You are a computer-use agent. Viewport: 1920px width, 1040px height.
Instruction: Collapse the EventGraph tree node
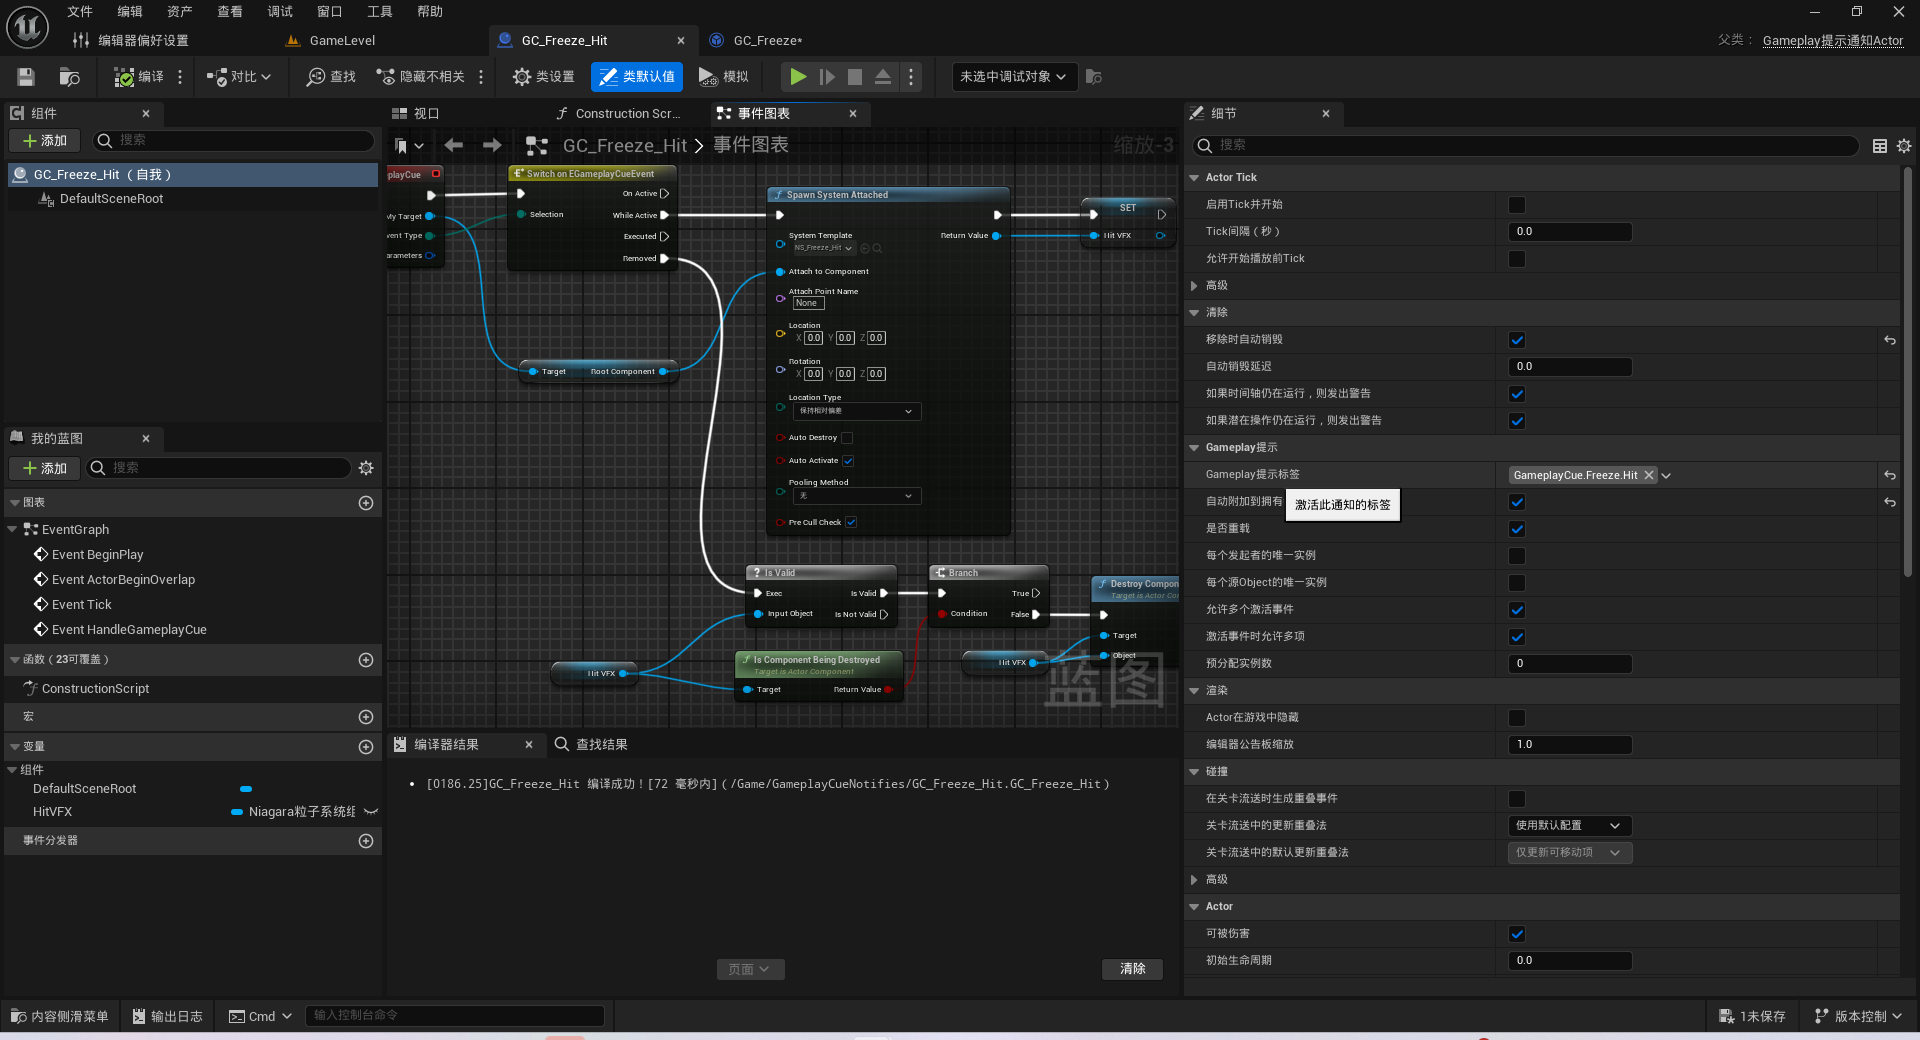[x=12, y=530]
